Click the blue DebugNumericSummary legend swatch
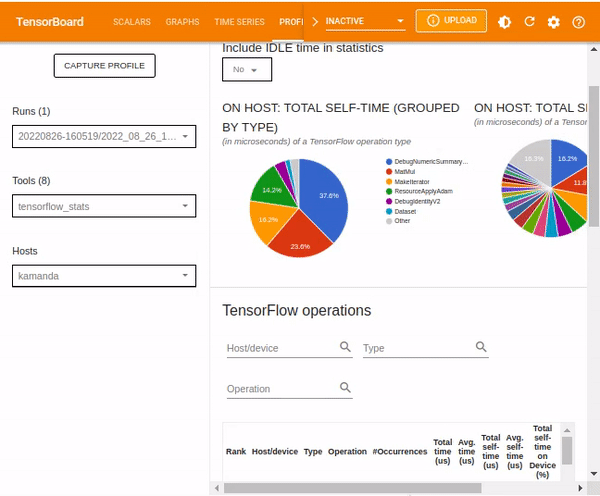 tap(389, 162)
